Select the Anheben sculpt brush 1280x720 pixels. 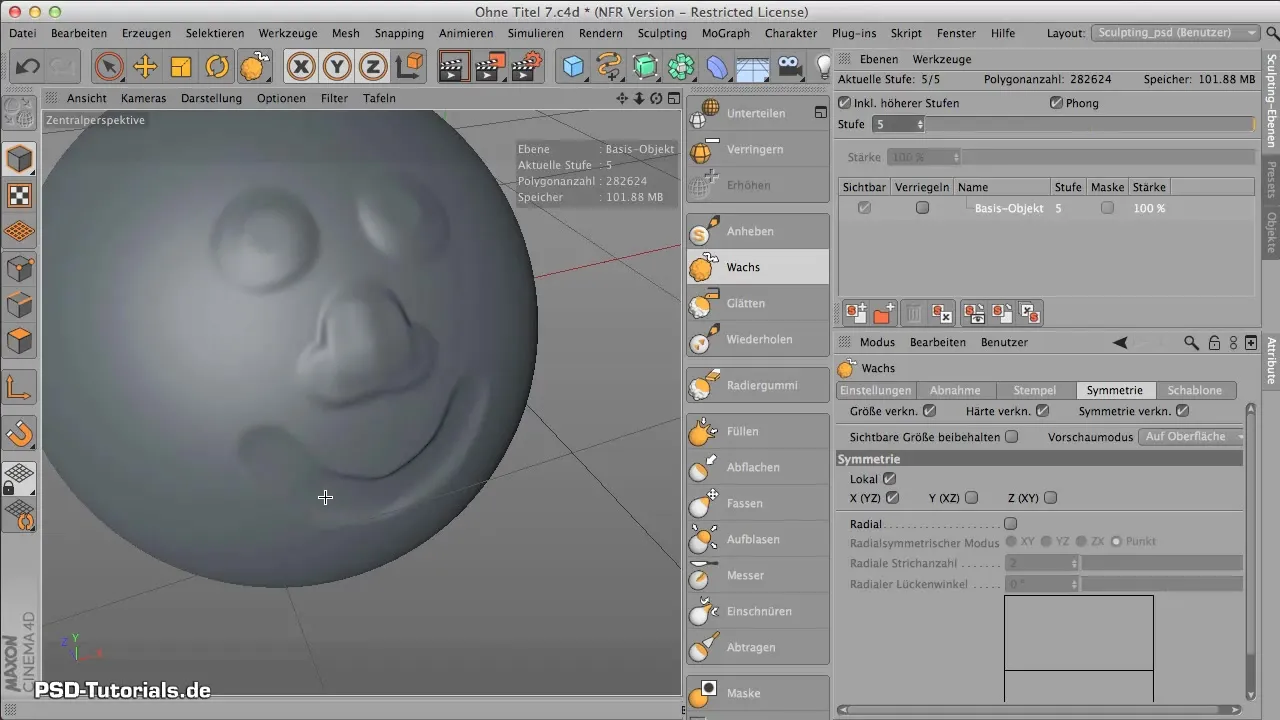click(x=757, y=231)
